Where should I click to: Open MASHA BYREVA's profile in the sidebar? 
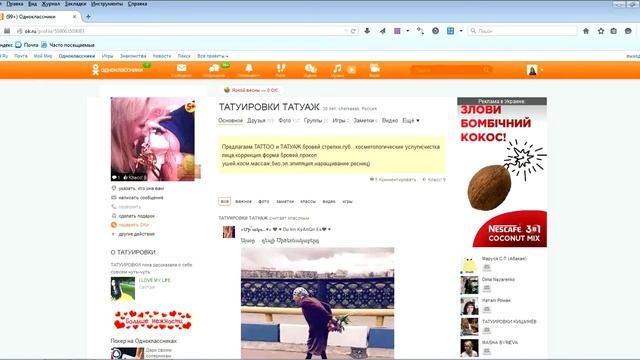point(500,342)
